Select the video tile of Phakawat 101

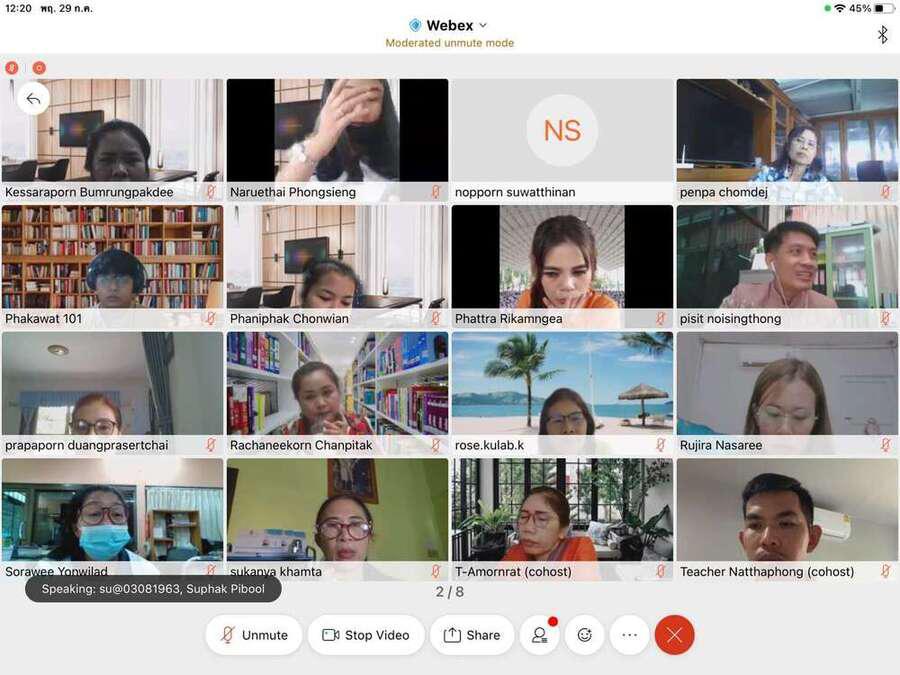(x=112, y=258)
